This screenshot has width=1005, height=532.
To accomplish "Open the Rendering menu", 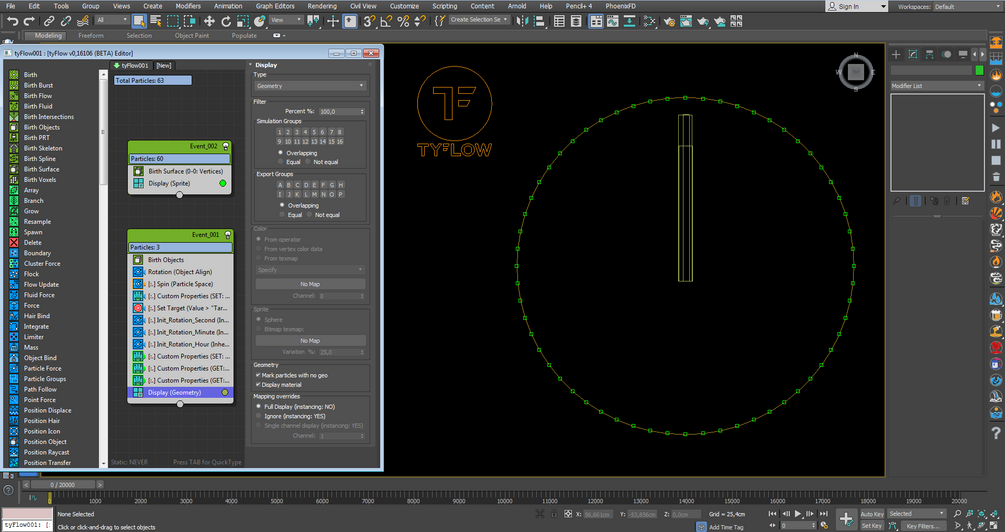I will point(322,6).
